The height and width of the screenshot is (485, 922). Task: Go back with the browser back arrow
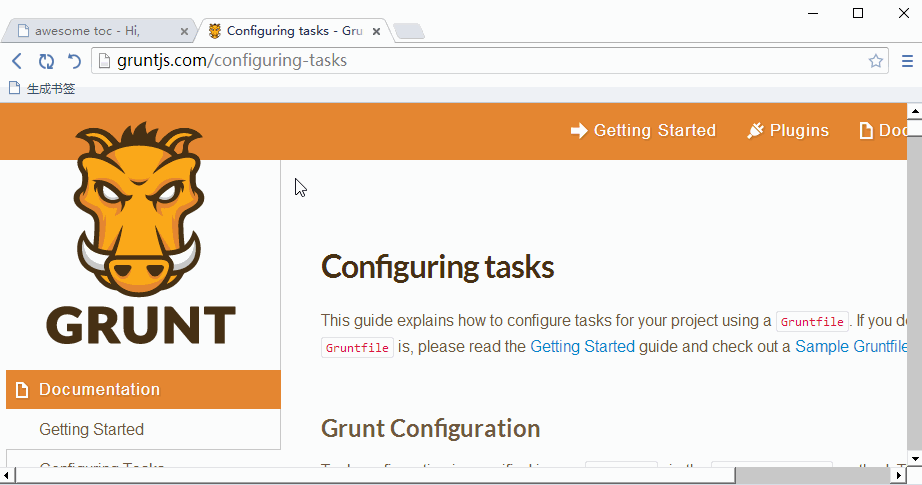coord(17,61)
